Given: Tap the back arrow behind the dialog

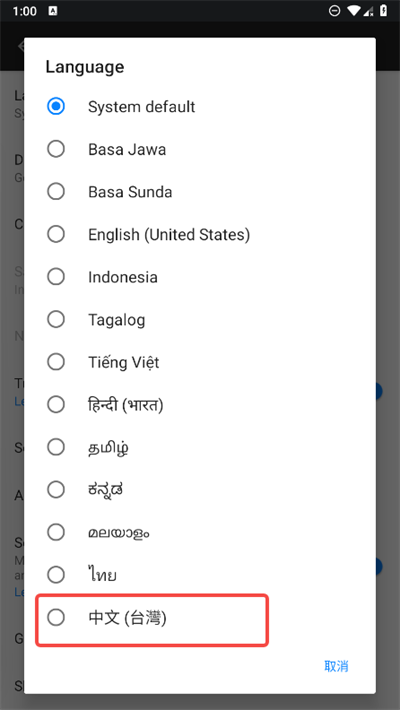Looking at the screenshot, I should point(20,46).
